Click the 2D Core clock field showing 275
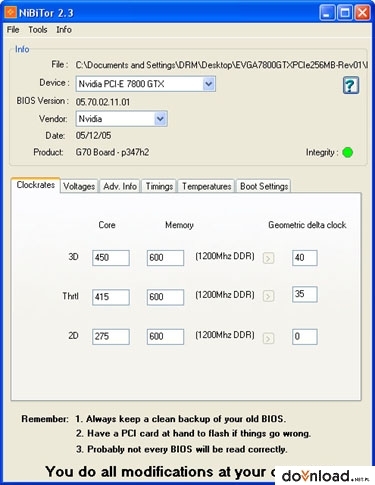Viewport: 375px width, 485px height. click(111, 336)
